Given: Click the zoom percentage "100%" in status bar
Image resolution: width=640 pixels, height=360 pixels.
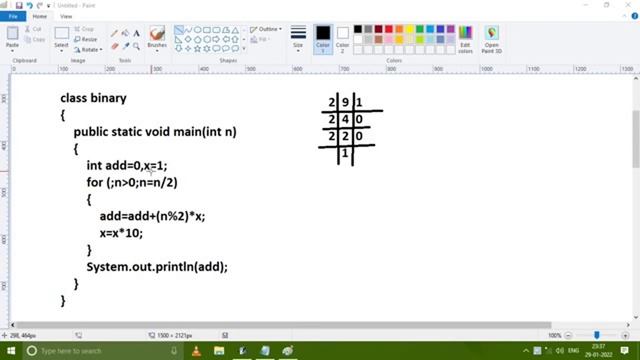Looking at the screenshot, I should tap(555, 336).
